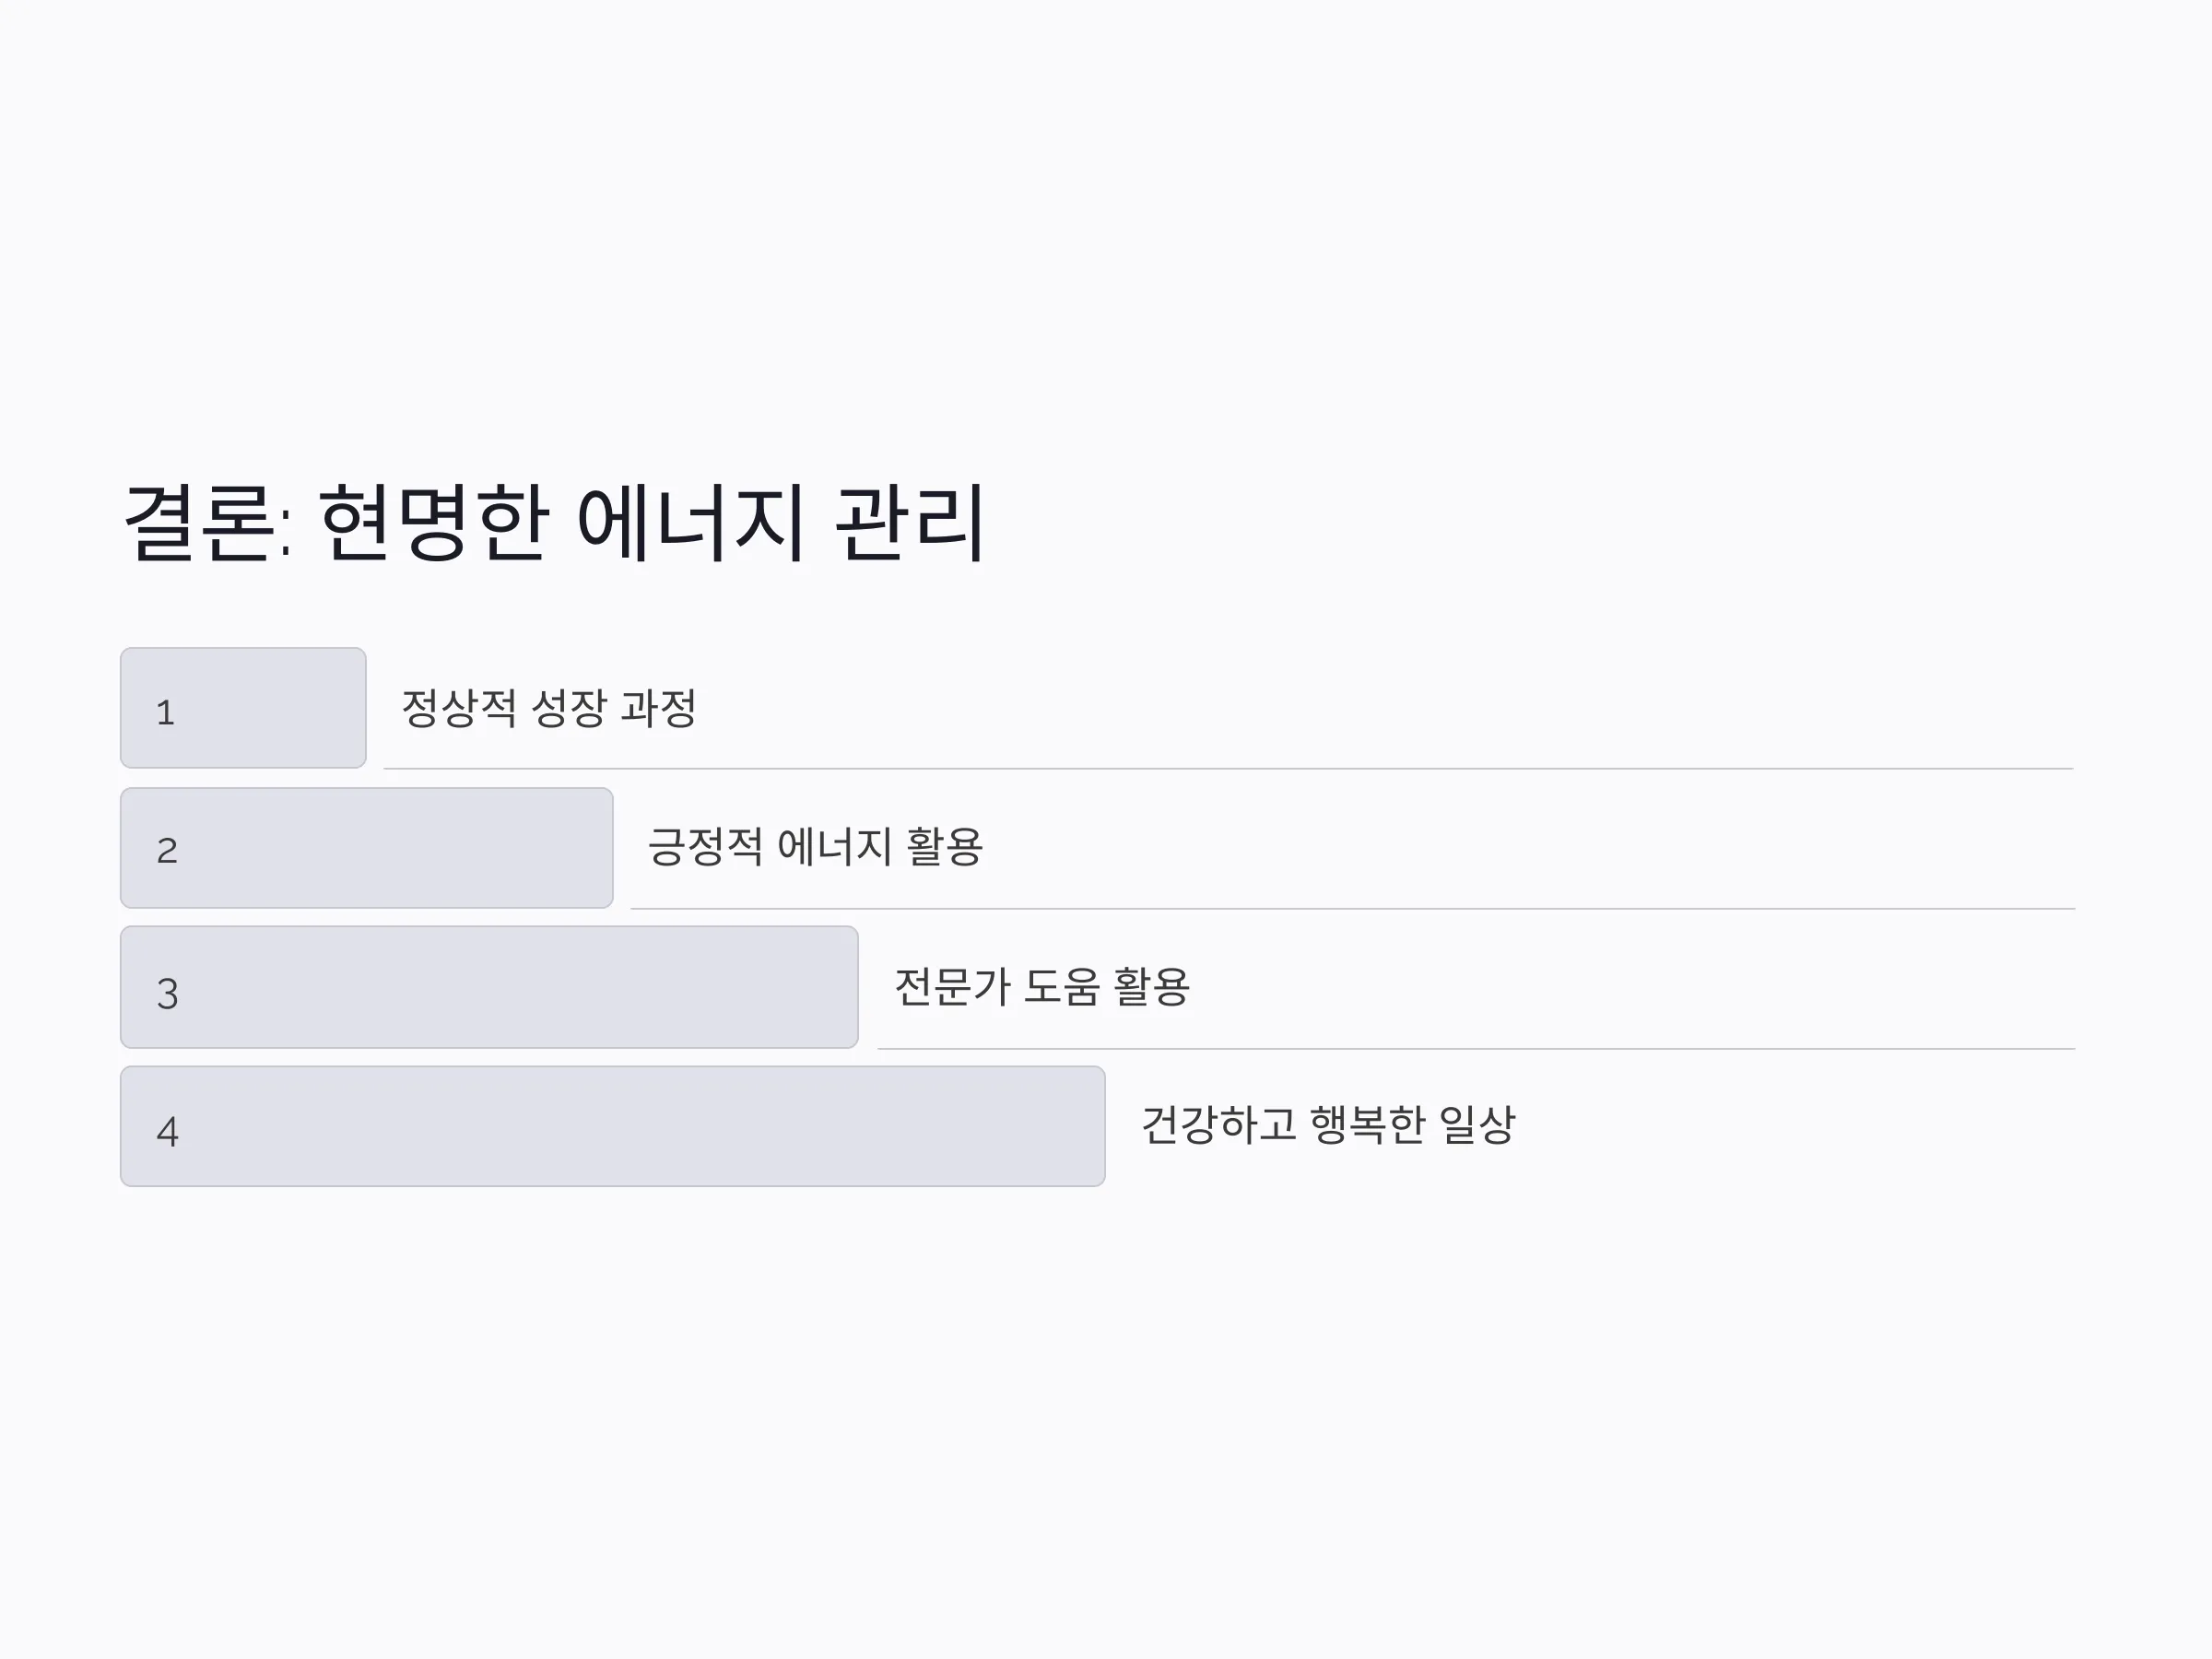
Task: Select the 건강하고 행복한 일상 text
Action: pos(1328,1125)
